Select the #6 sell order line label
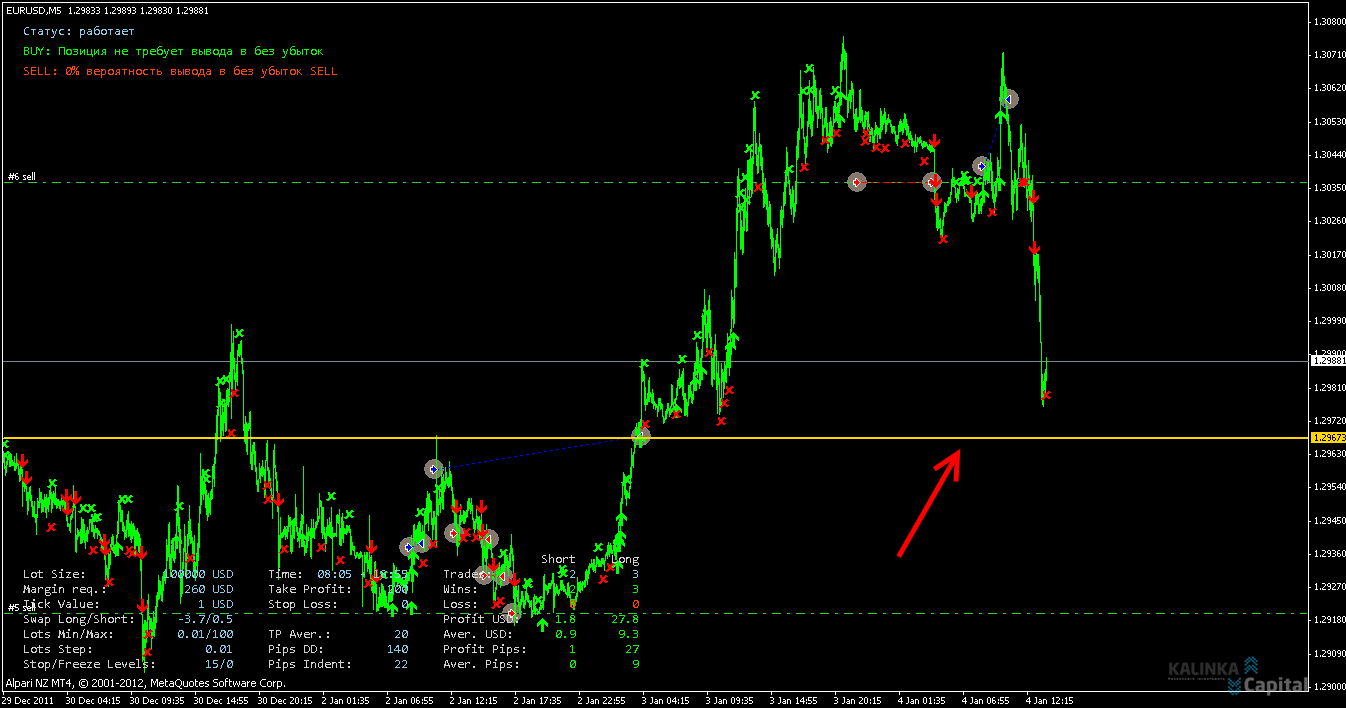 point(22,176)
